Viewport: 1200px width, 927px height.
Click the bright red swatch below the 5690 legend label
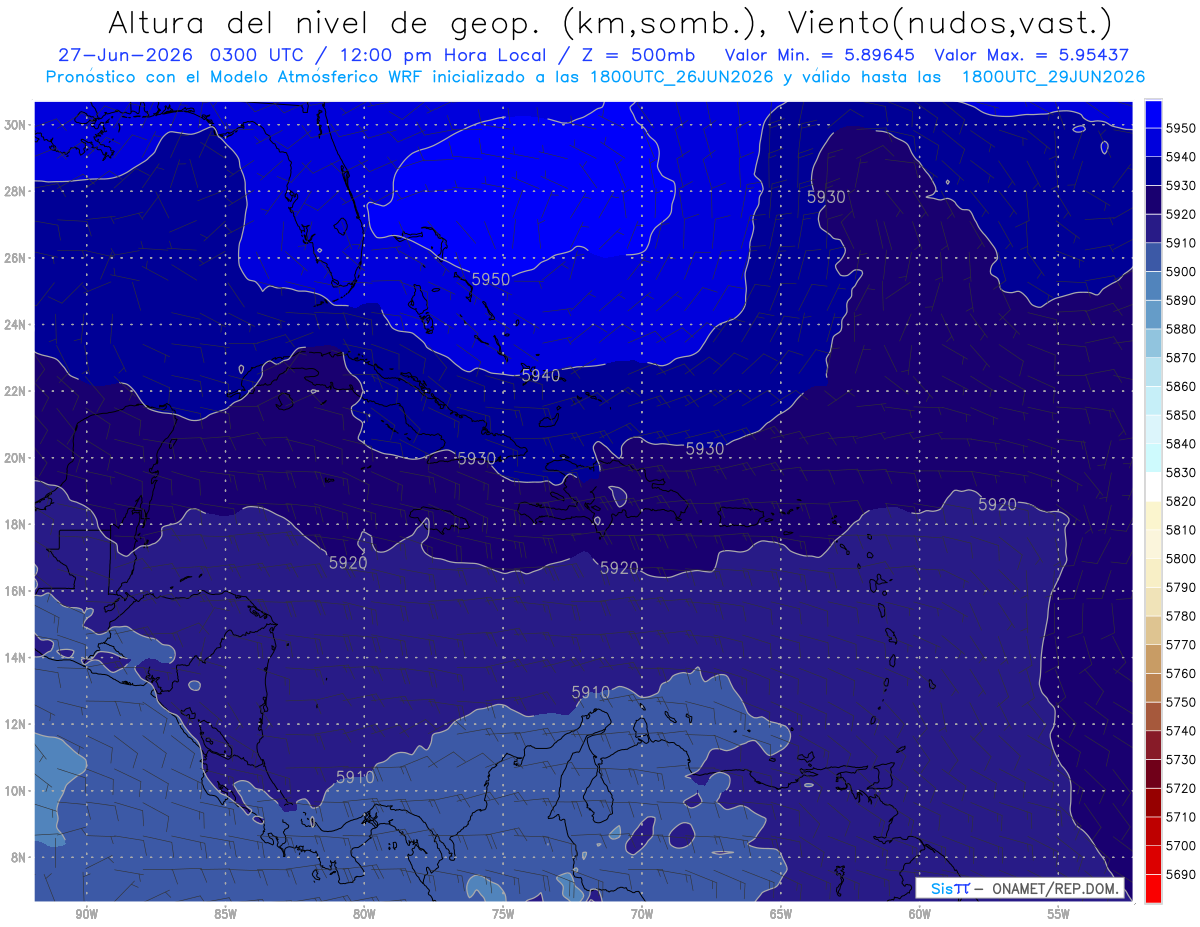point(1153,888)
